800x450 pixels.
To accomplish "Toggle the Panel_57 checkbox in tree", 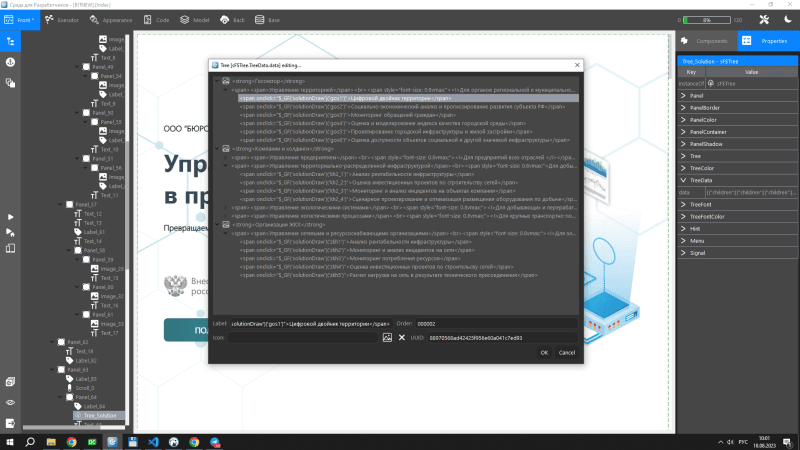I will [68, 204].
